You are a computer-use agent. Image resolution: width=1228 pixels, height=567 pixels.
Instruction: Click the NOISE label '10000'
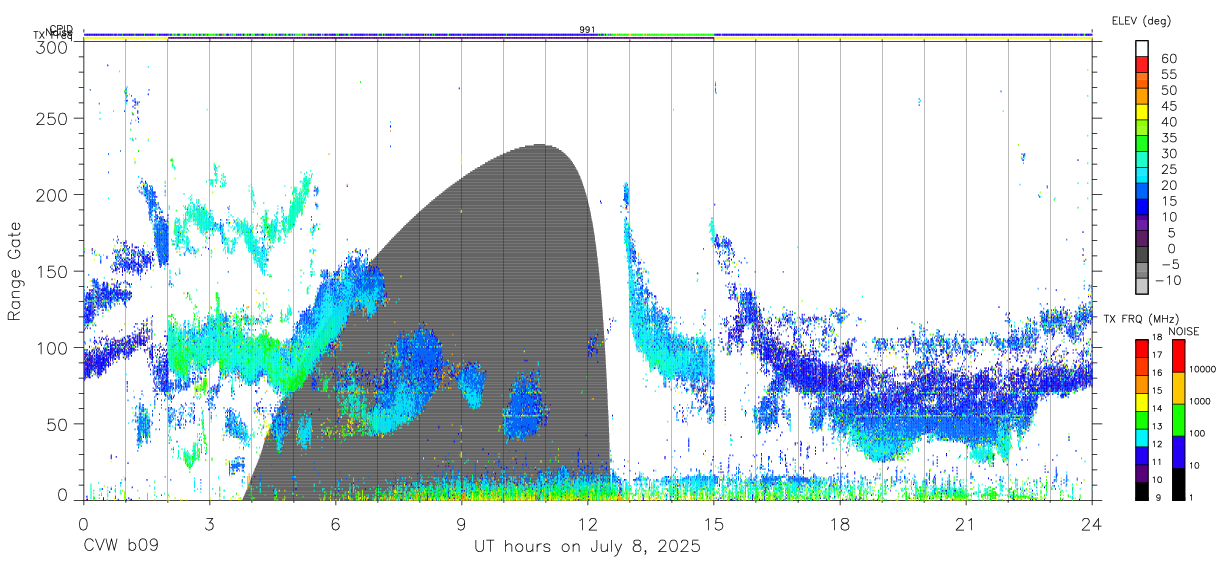pyautogui.click(x=1202, y=369)
